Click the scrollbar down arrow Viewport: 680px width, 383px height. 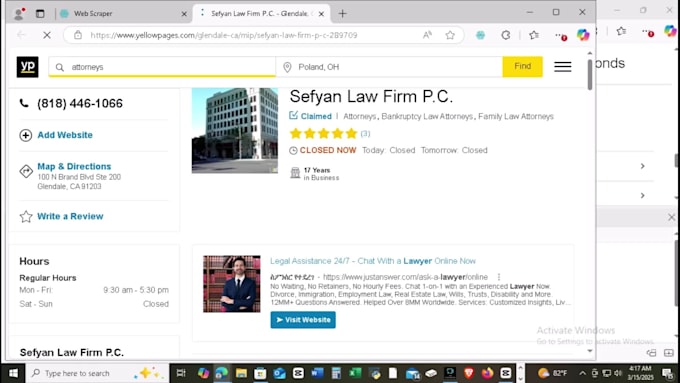point(590,351)
